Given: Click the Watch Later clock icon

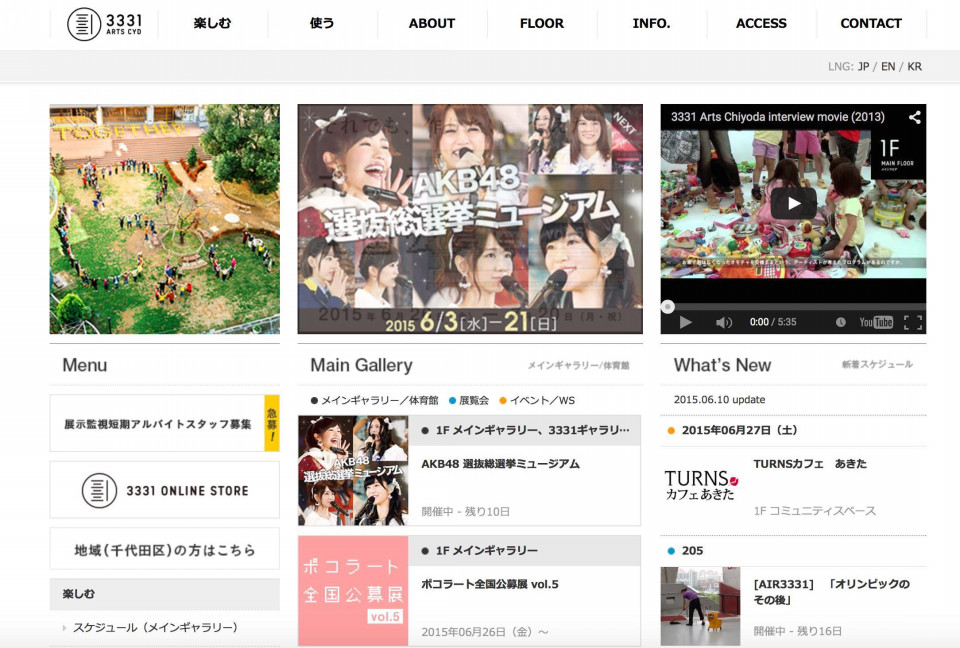Looking at the screenshot, I should [841, 322].
